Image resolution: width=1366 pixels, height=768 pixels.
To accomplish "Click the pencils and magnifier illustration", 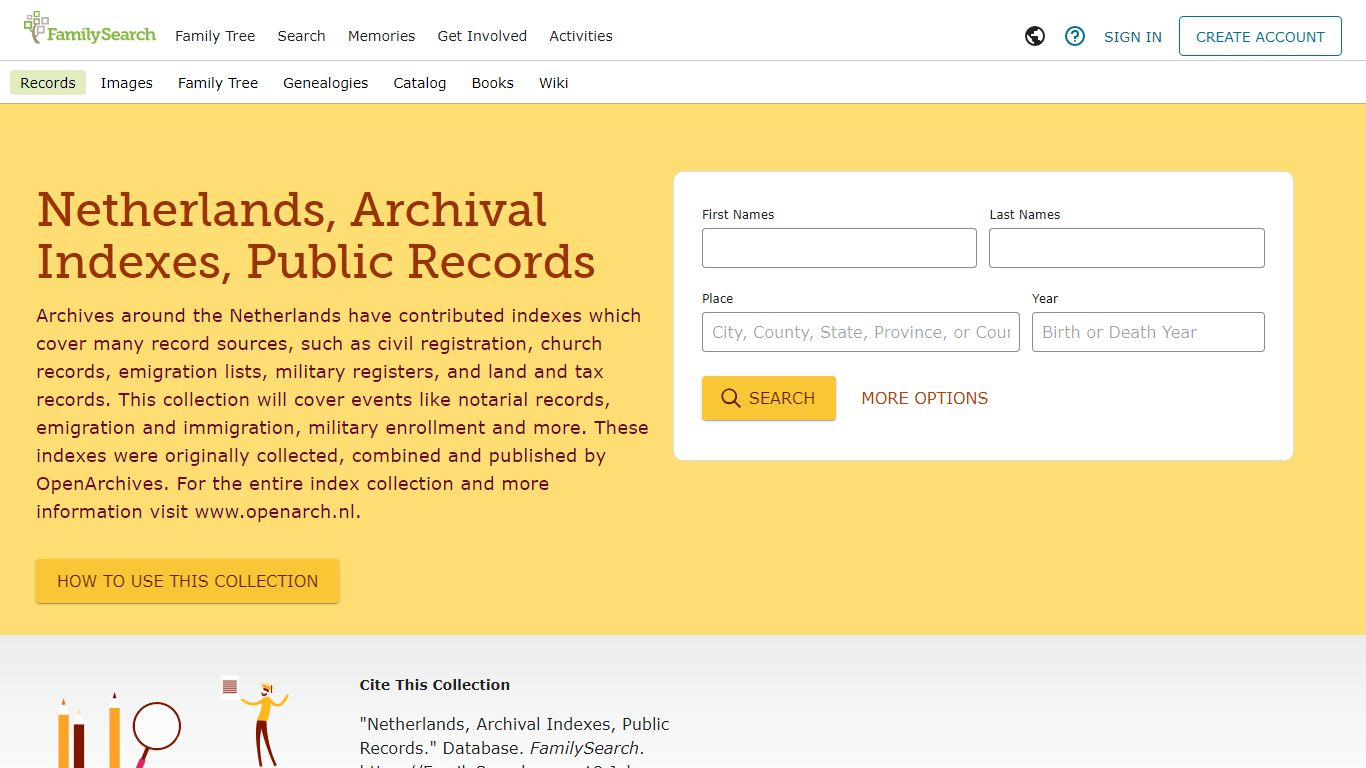I will point(172,723).
